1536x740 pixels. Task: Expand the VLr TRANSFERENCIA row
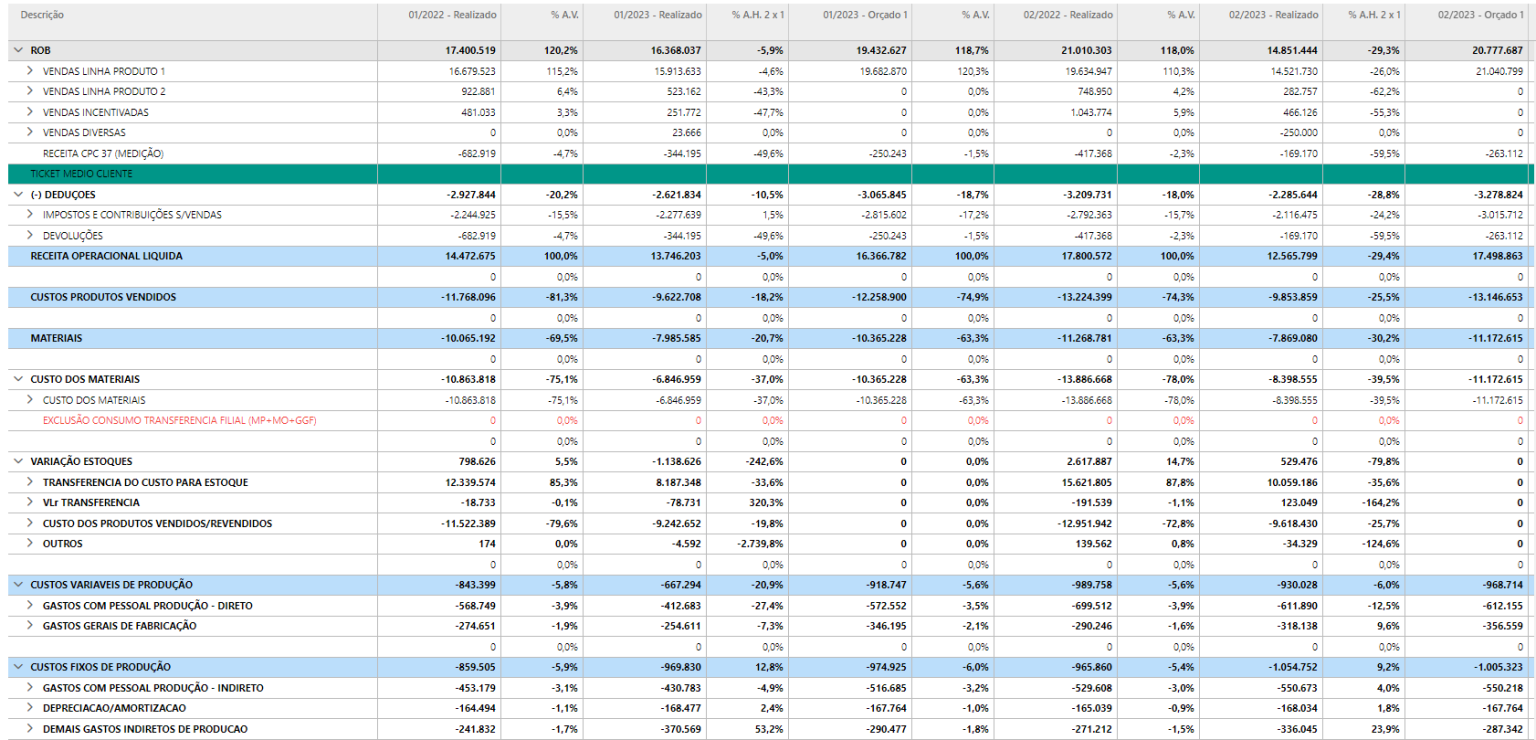click(x=30, y=502)
